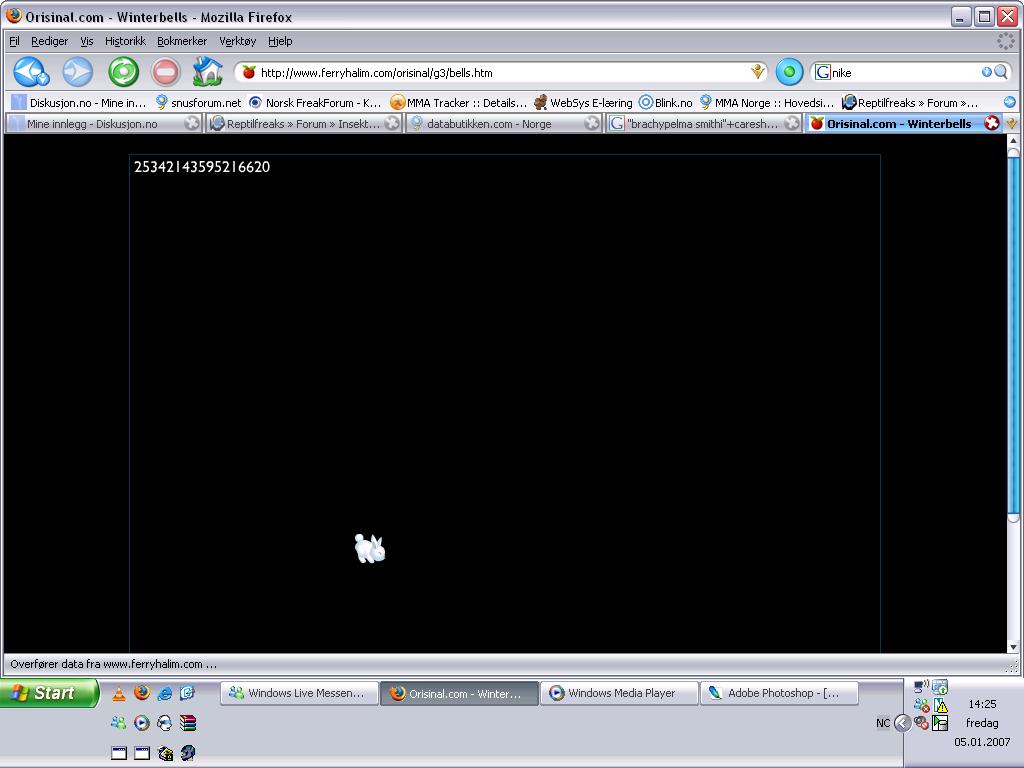Open the Rediger menu

pyautogui.click(x=50, y=41)
